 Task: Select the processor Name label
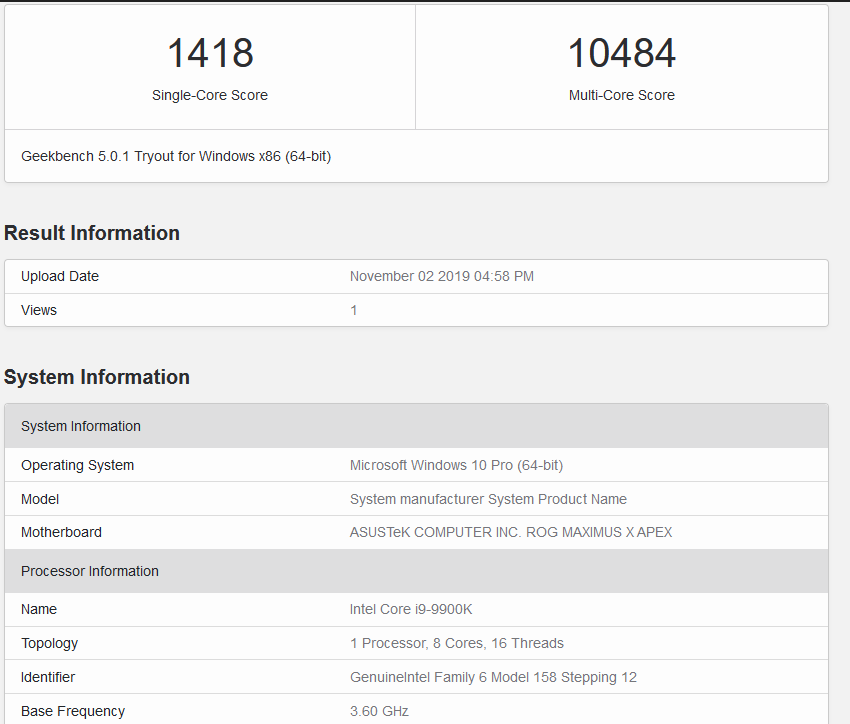(x=38, y=610)
